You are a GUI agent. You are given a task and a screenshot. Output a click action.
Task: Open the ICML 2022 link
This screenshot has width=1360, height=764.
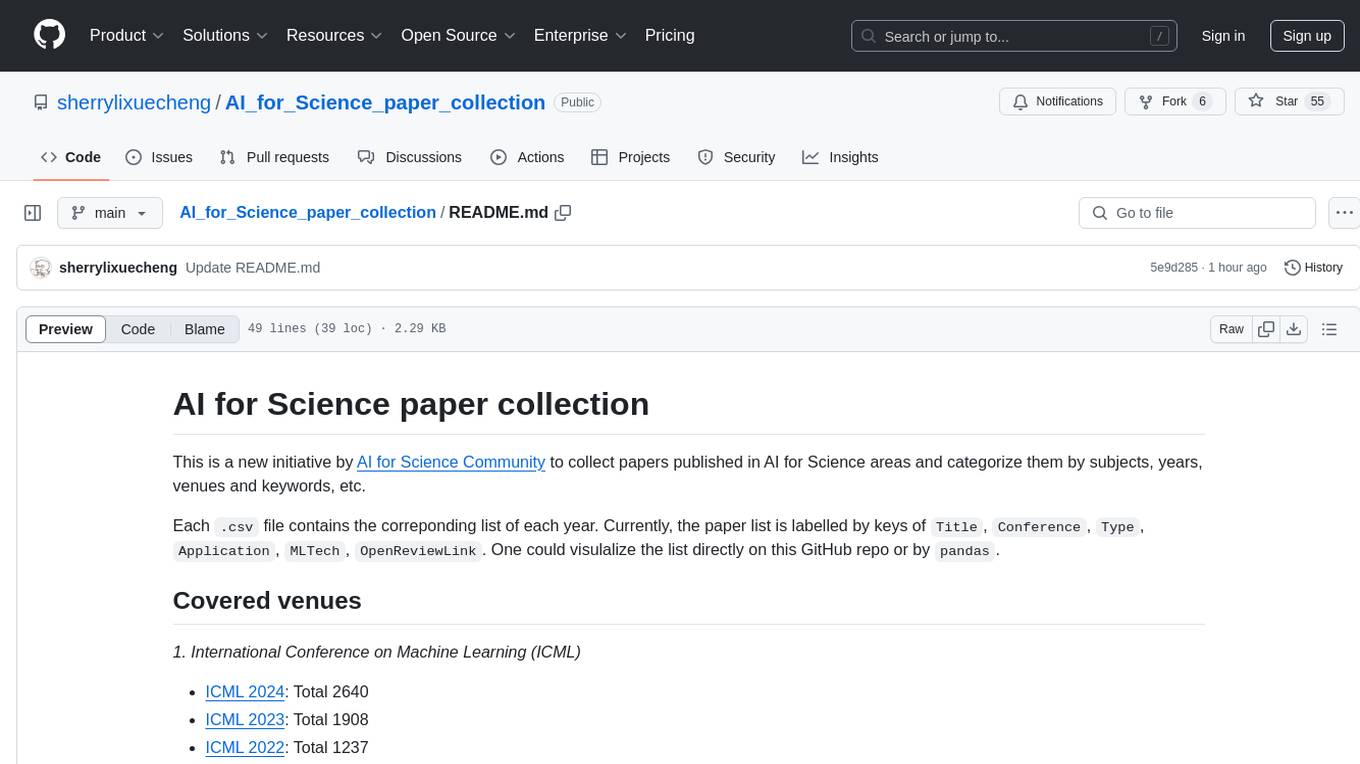(245, 747)
